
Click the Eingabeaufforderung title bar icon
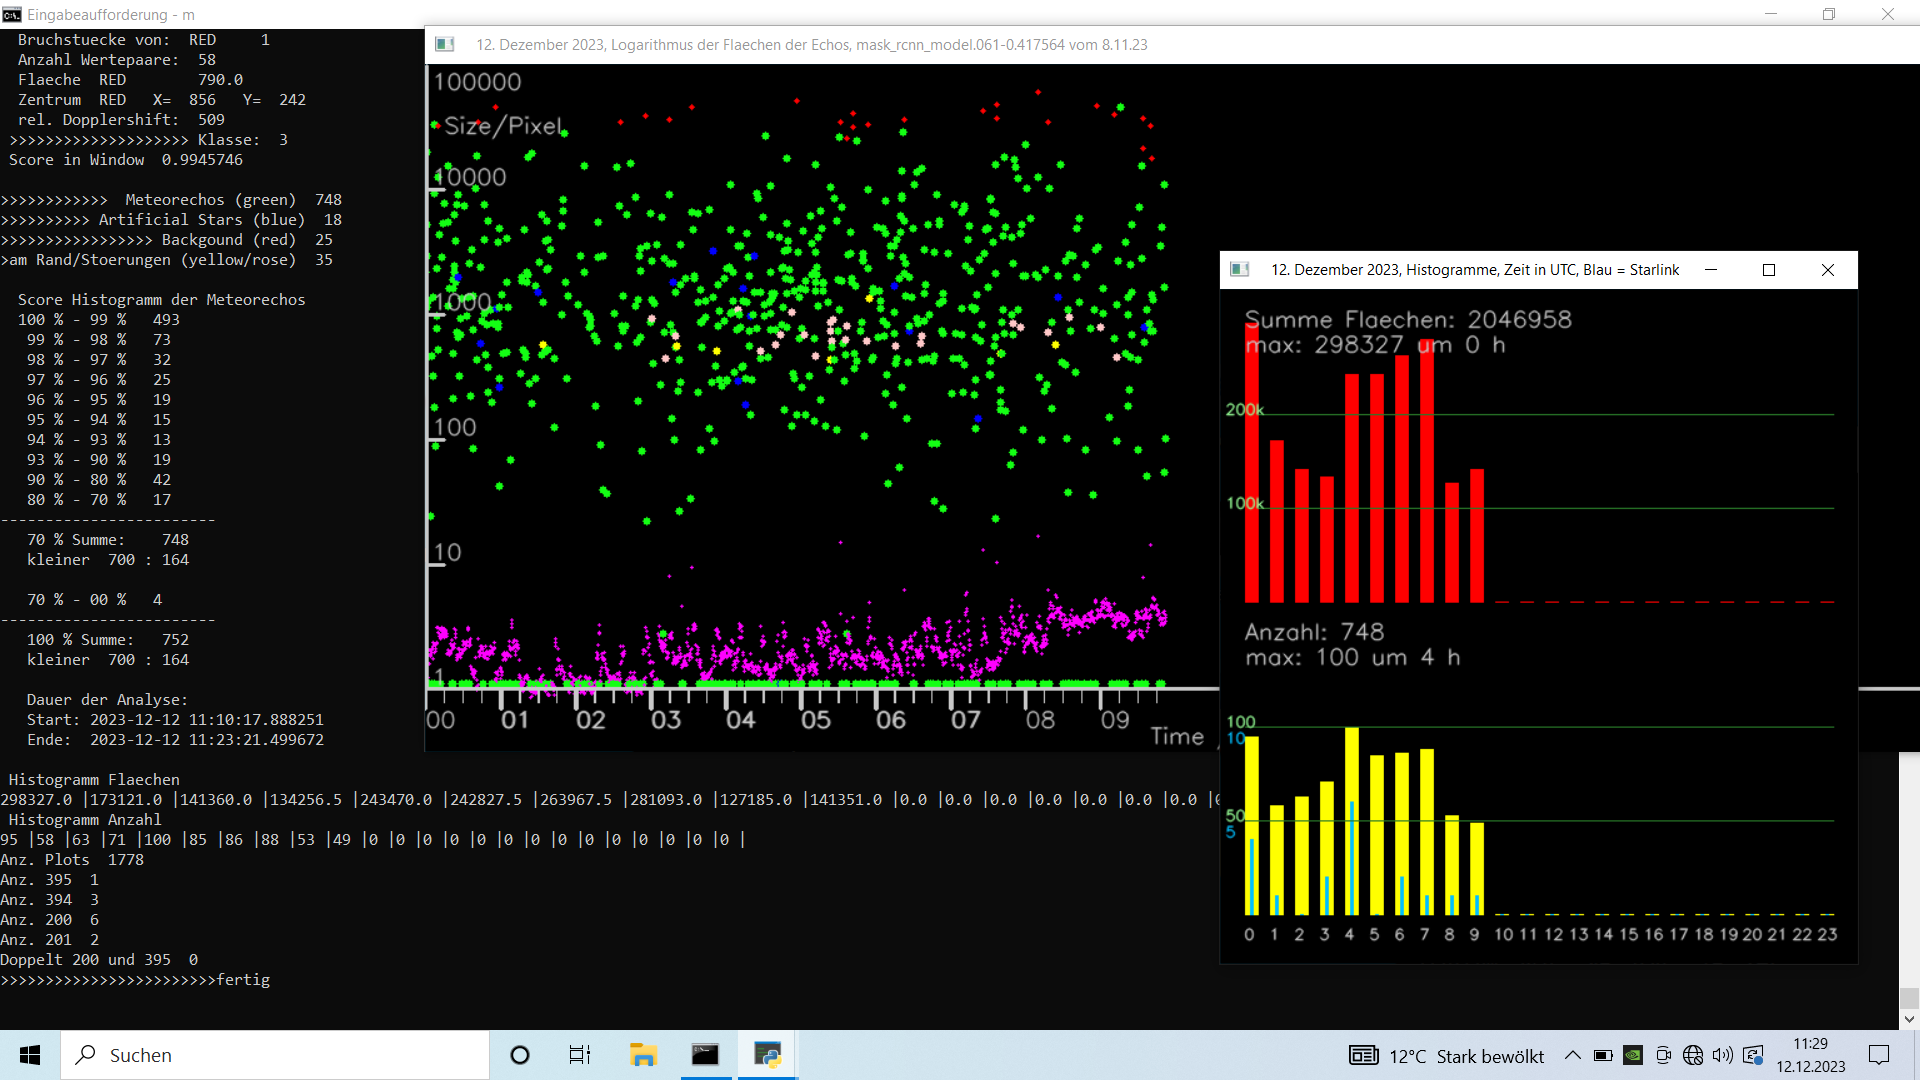12,14
